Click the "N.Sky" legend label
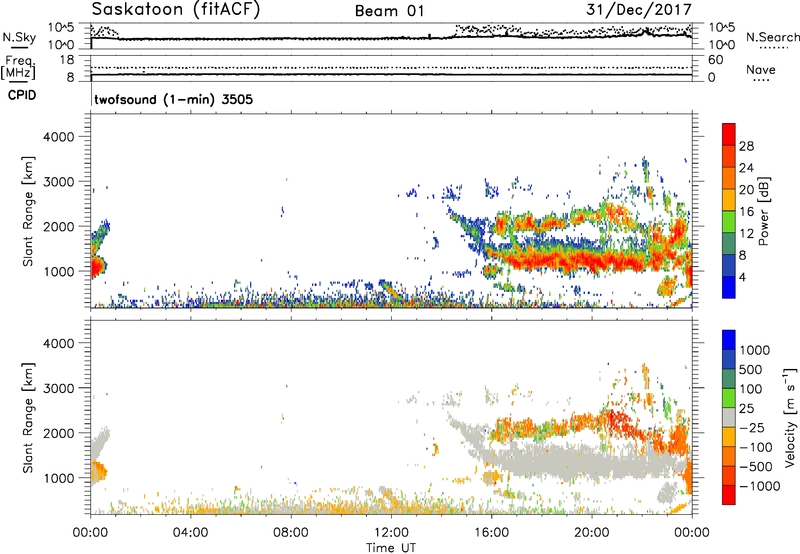 19,37
